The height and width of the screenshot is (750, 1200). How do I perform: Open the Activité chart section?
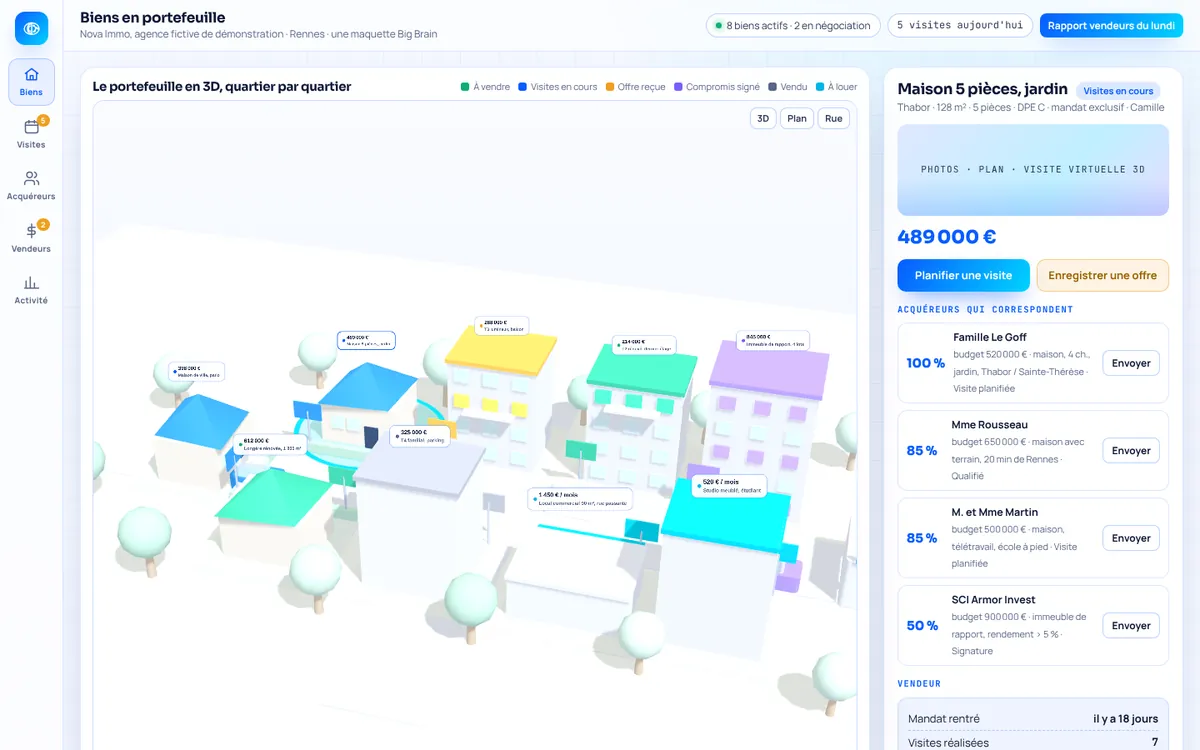click(31, 290)
